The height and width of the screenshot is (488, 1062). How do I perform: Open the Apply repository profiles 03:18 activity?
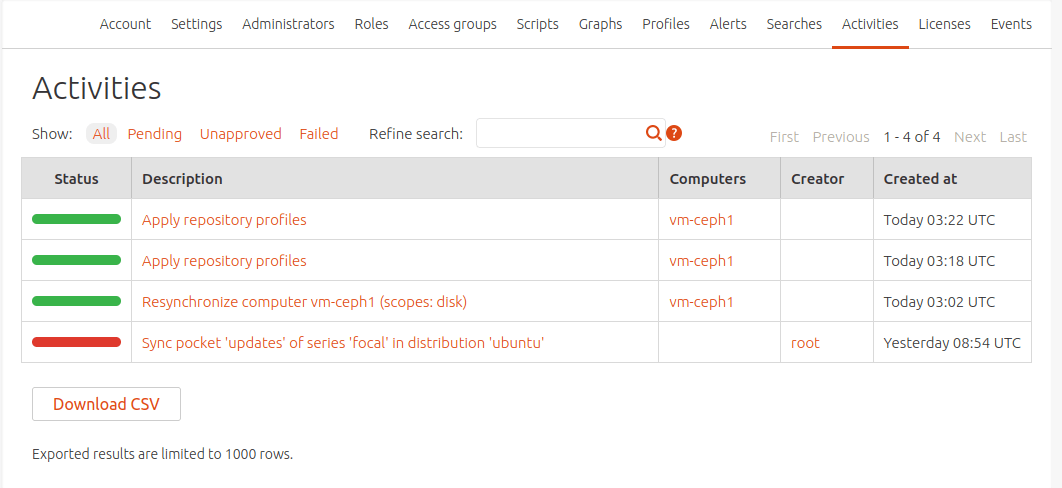coord(224,261)
